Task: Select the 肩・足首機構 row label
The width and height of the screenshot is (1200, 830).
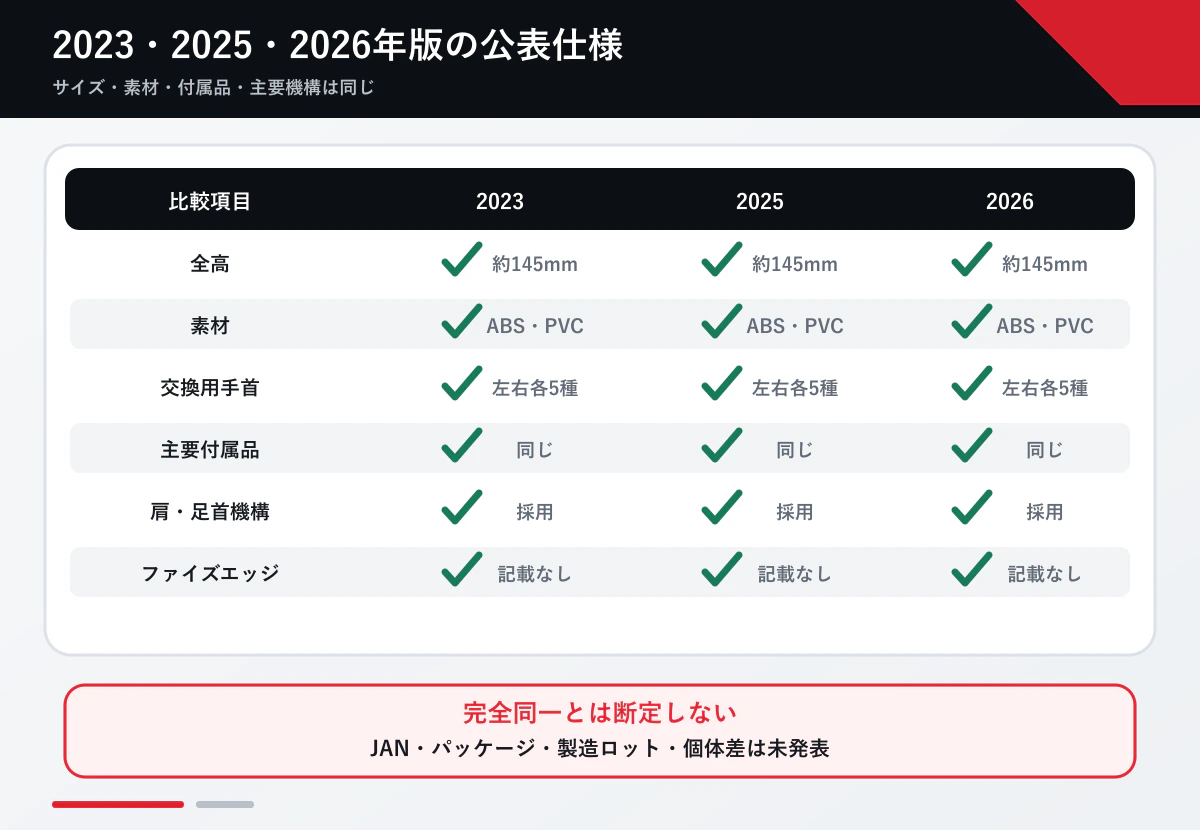Action: pyautogui.click(x=210, y=512)
